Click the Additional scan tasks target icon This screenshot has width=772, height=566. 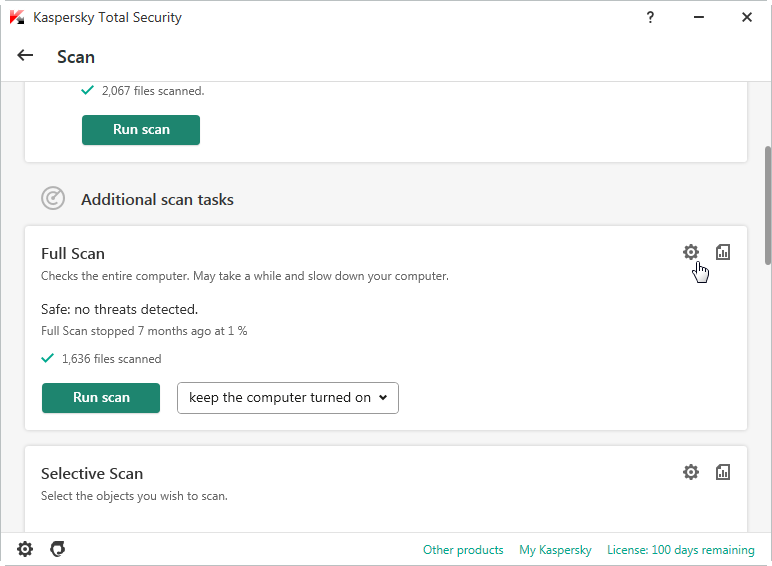point(53,199)
